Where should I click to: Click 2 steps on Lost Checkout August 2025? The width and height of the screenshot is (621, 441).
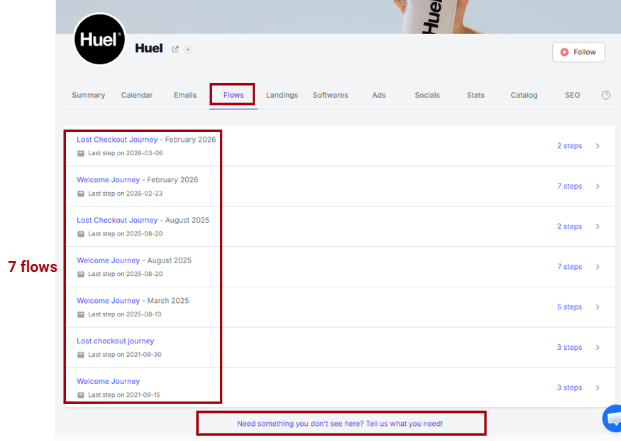pyautogui.click(x=570, y=226)
